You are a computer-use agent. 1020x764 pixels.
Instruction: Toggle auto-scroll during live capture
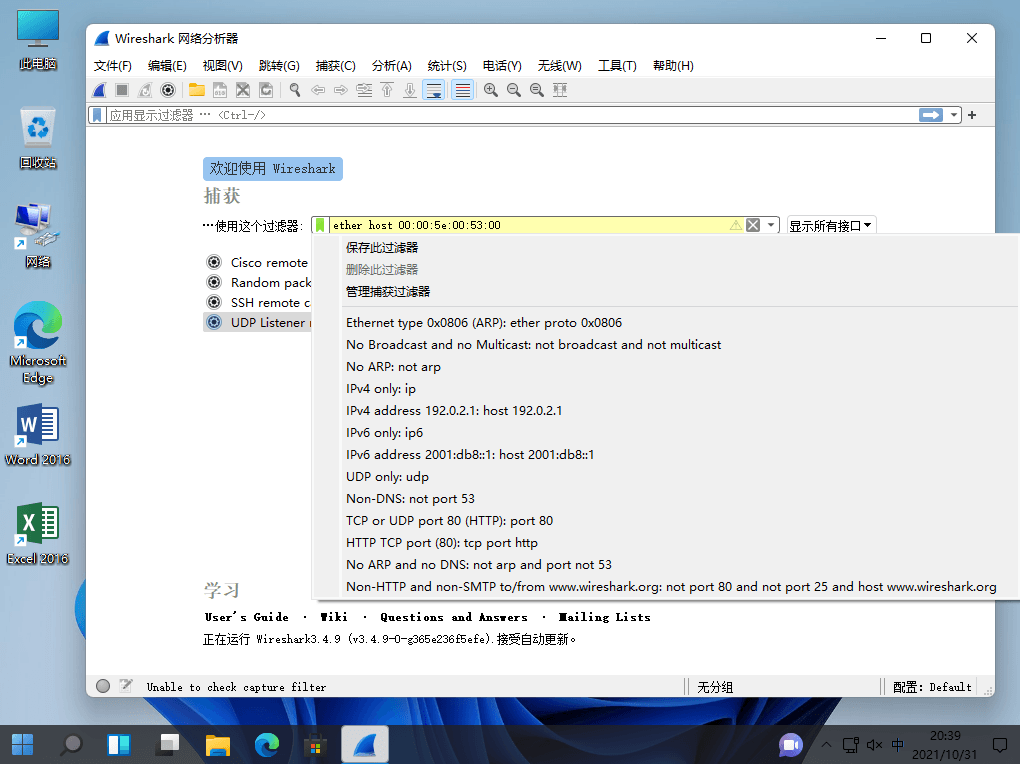[433, 90]
